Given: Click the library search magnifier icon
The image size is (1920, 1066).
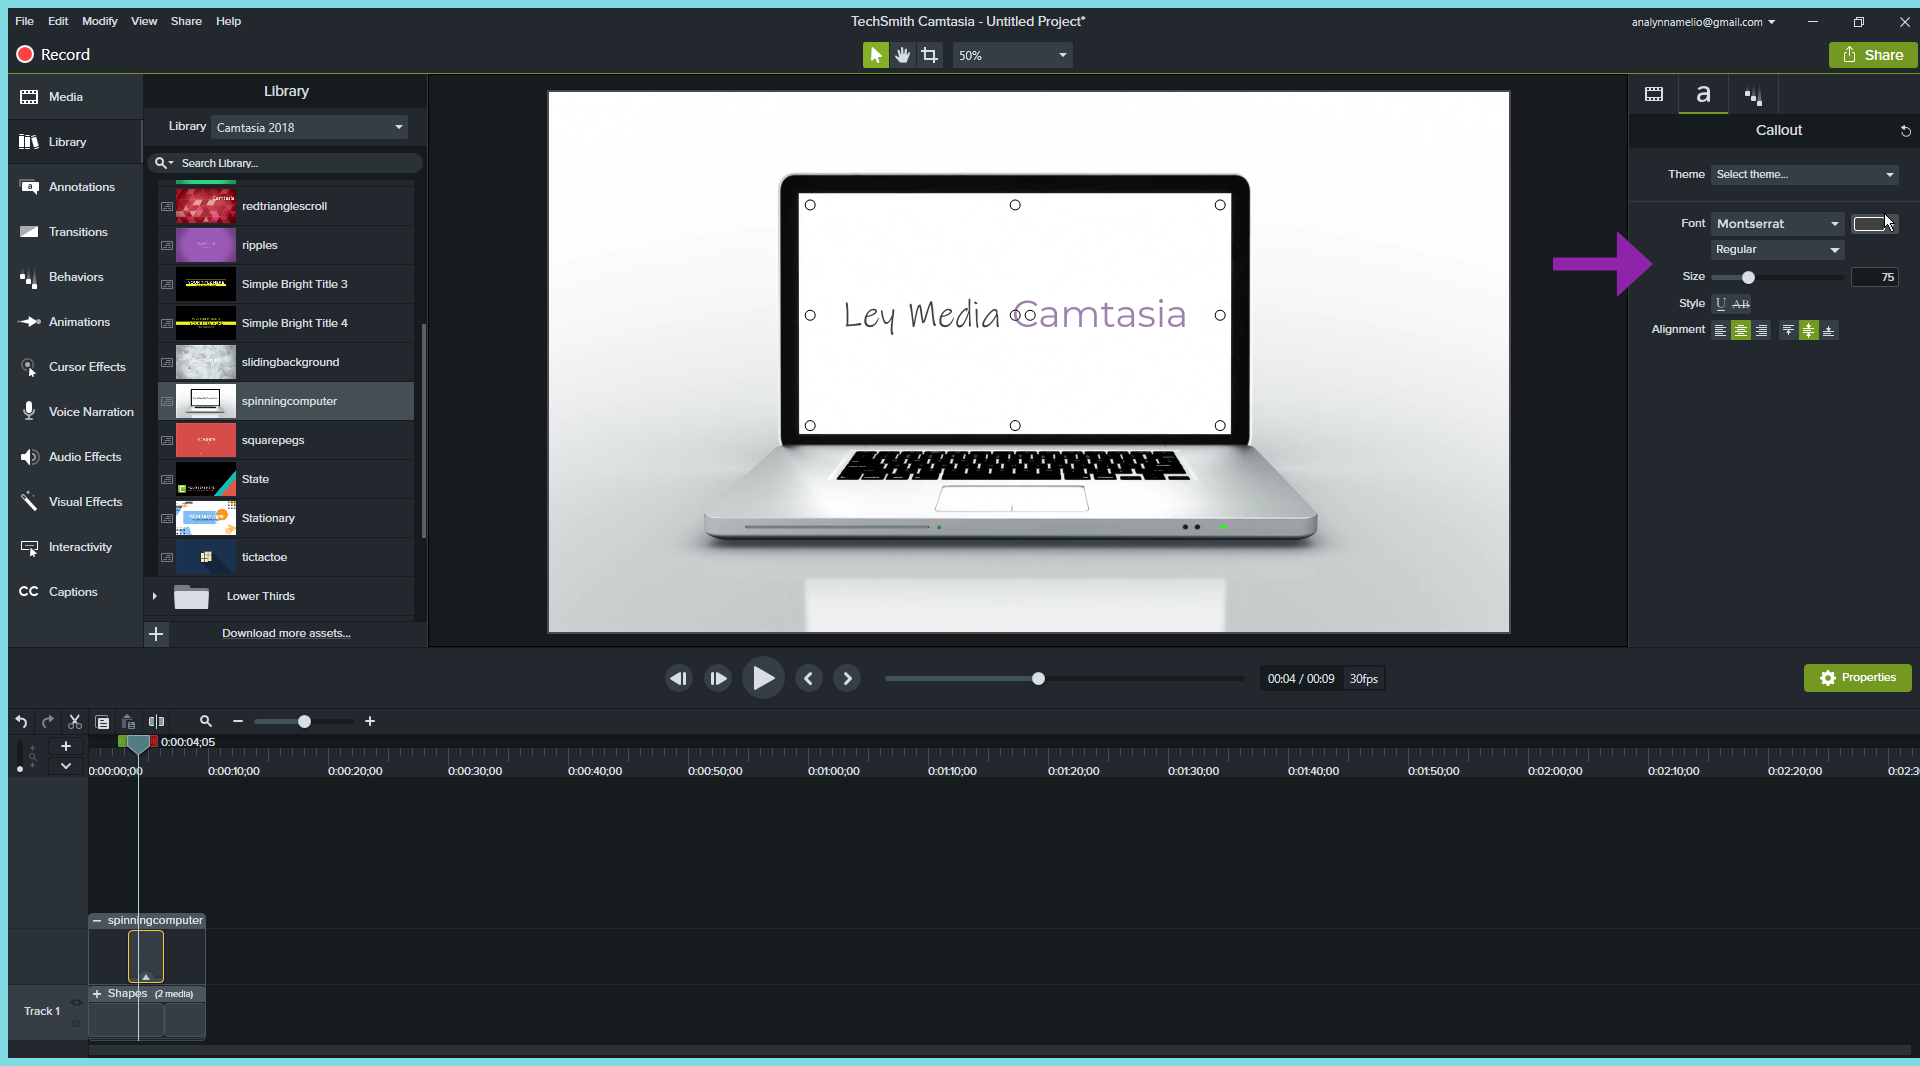Looking at the screenshot, I should click(x=161, y=163).
